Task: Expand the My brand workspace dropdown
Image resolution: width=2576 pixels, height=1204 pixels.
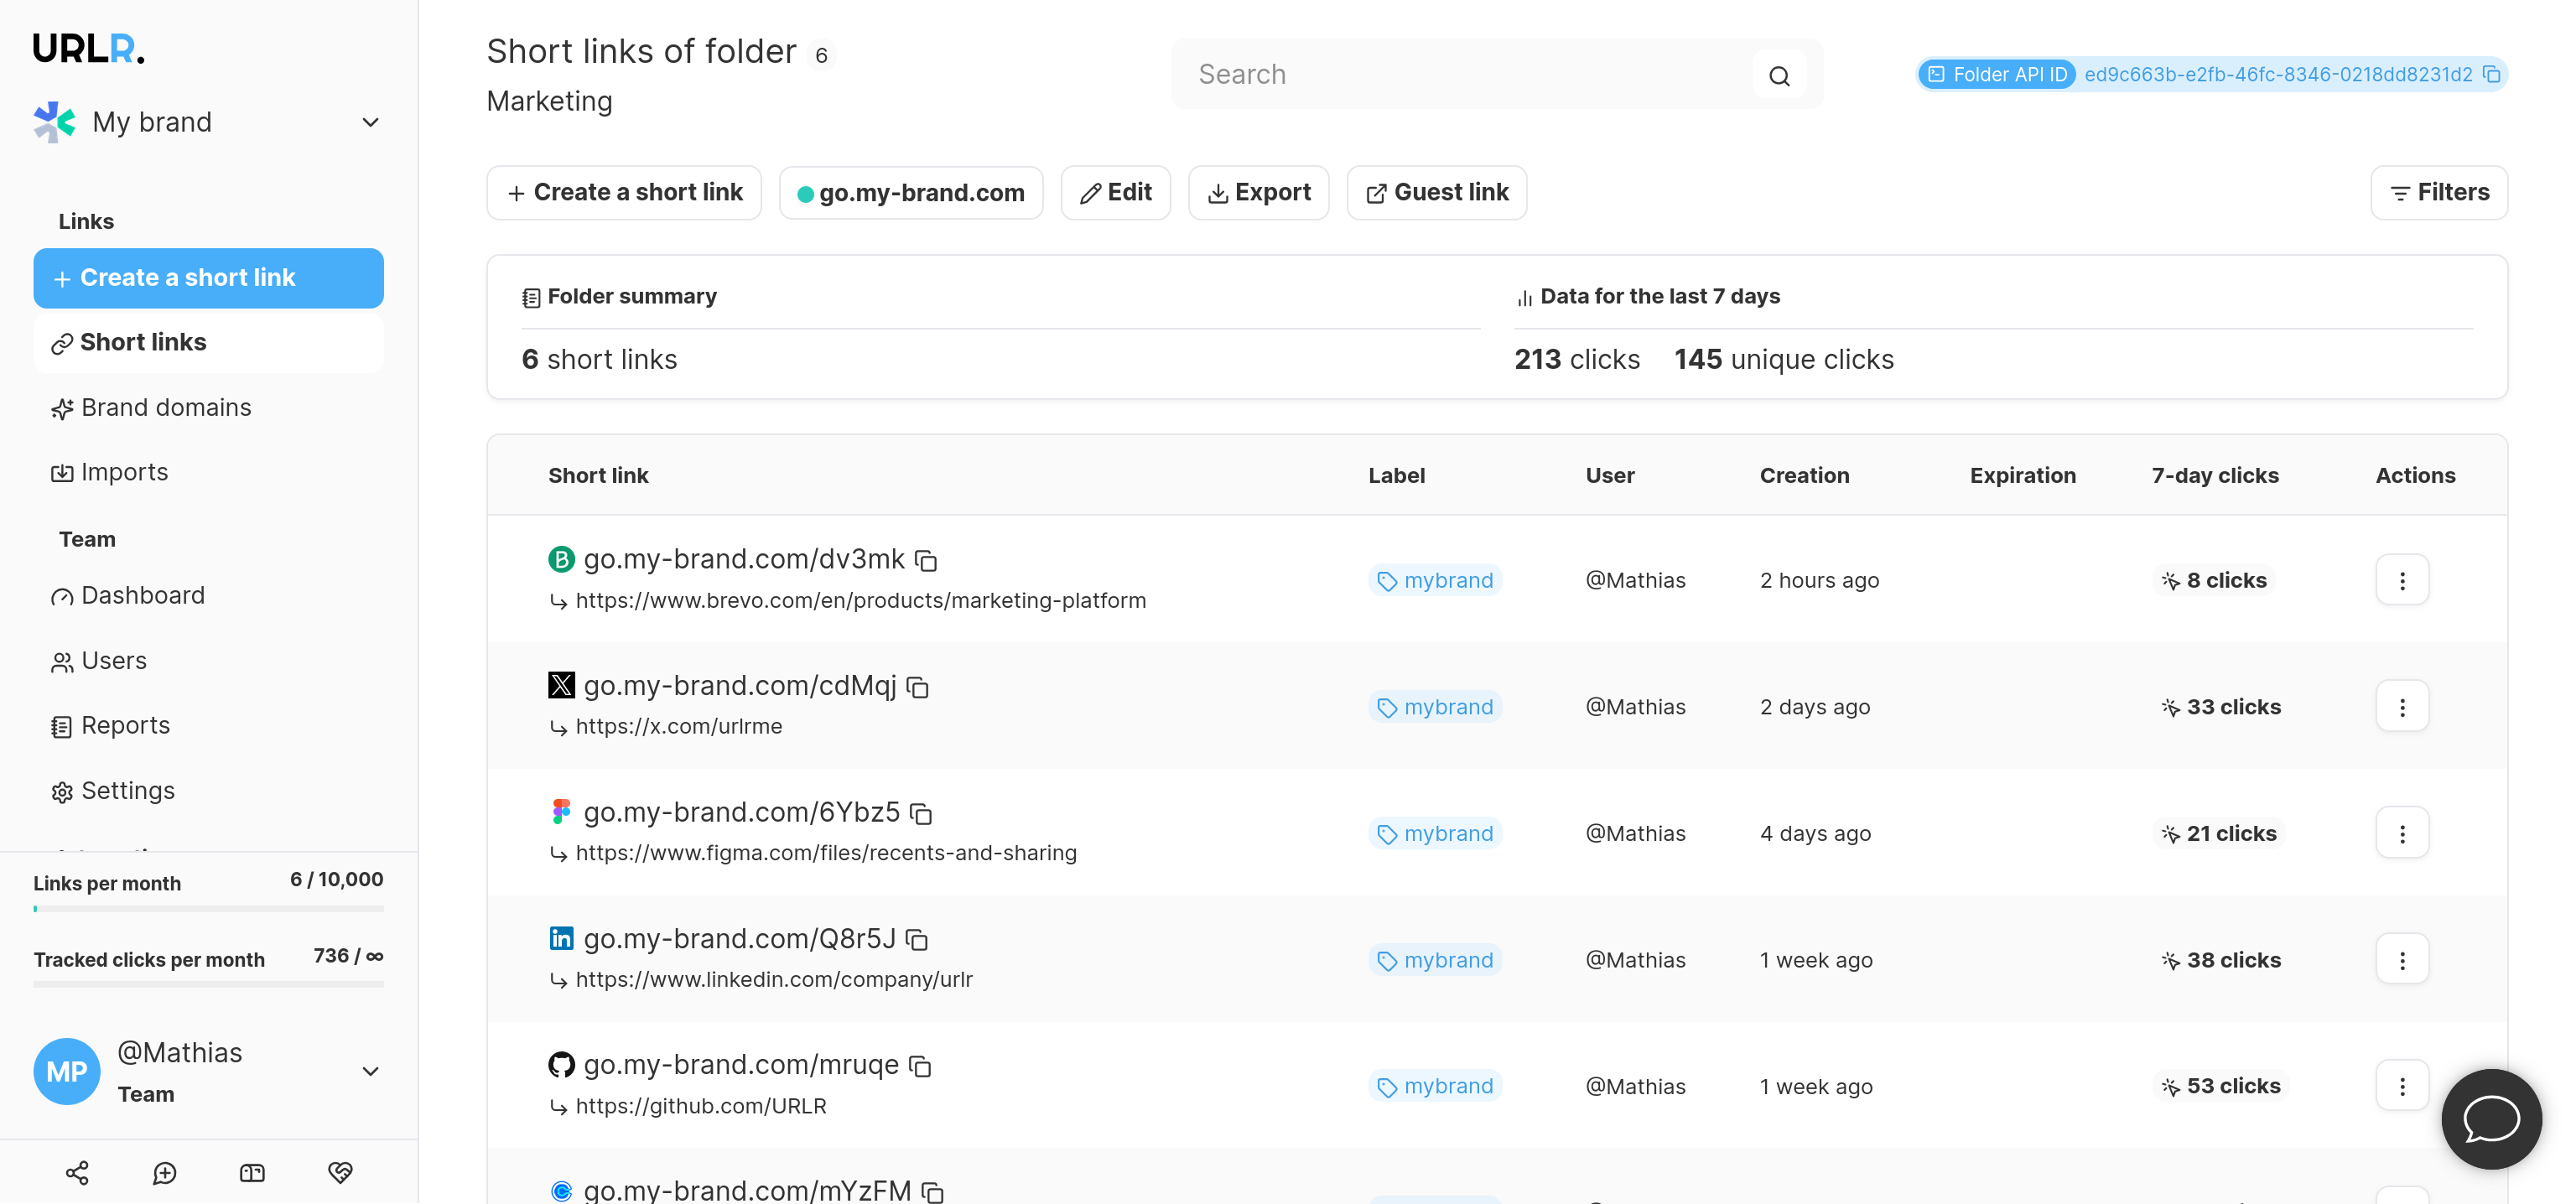Action: [x=370, y=122]
